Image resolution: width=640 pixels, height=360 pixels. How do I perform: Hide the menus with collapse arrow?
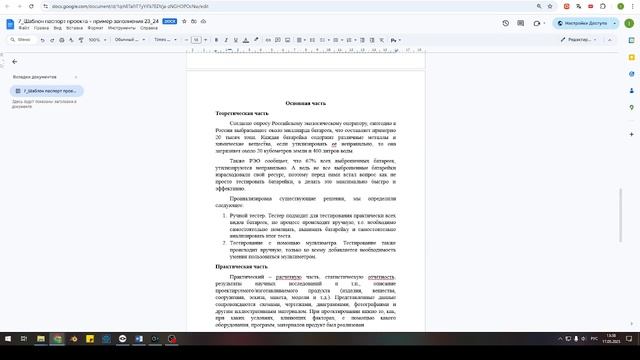click(610, 40)
